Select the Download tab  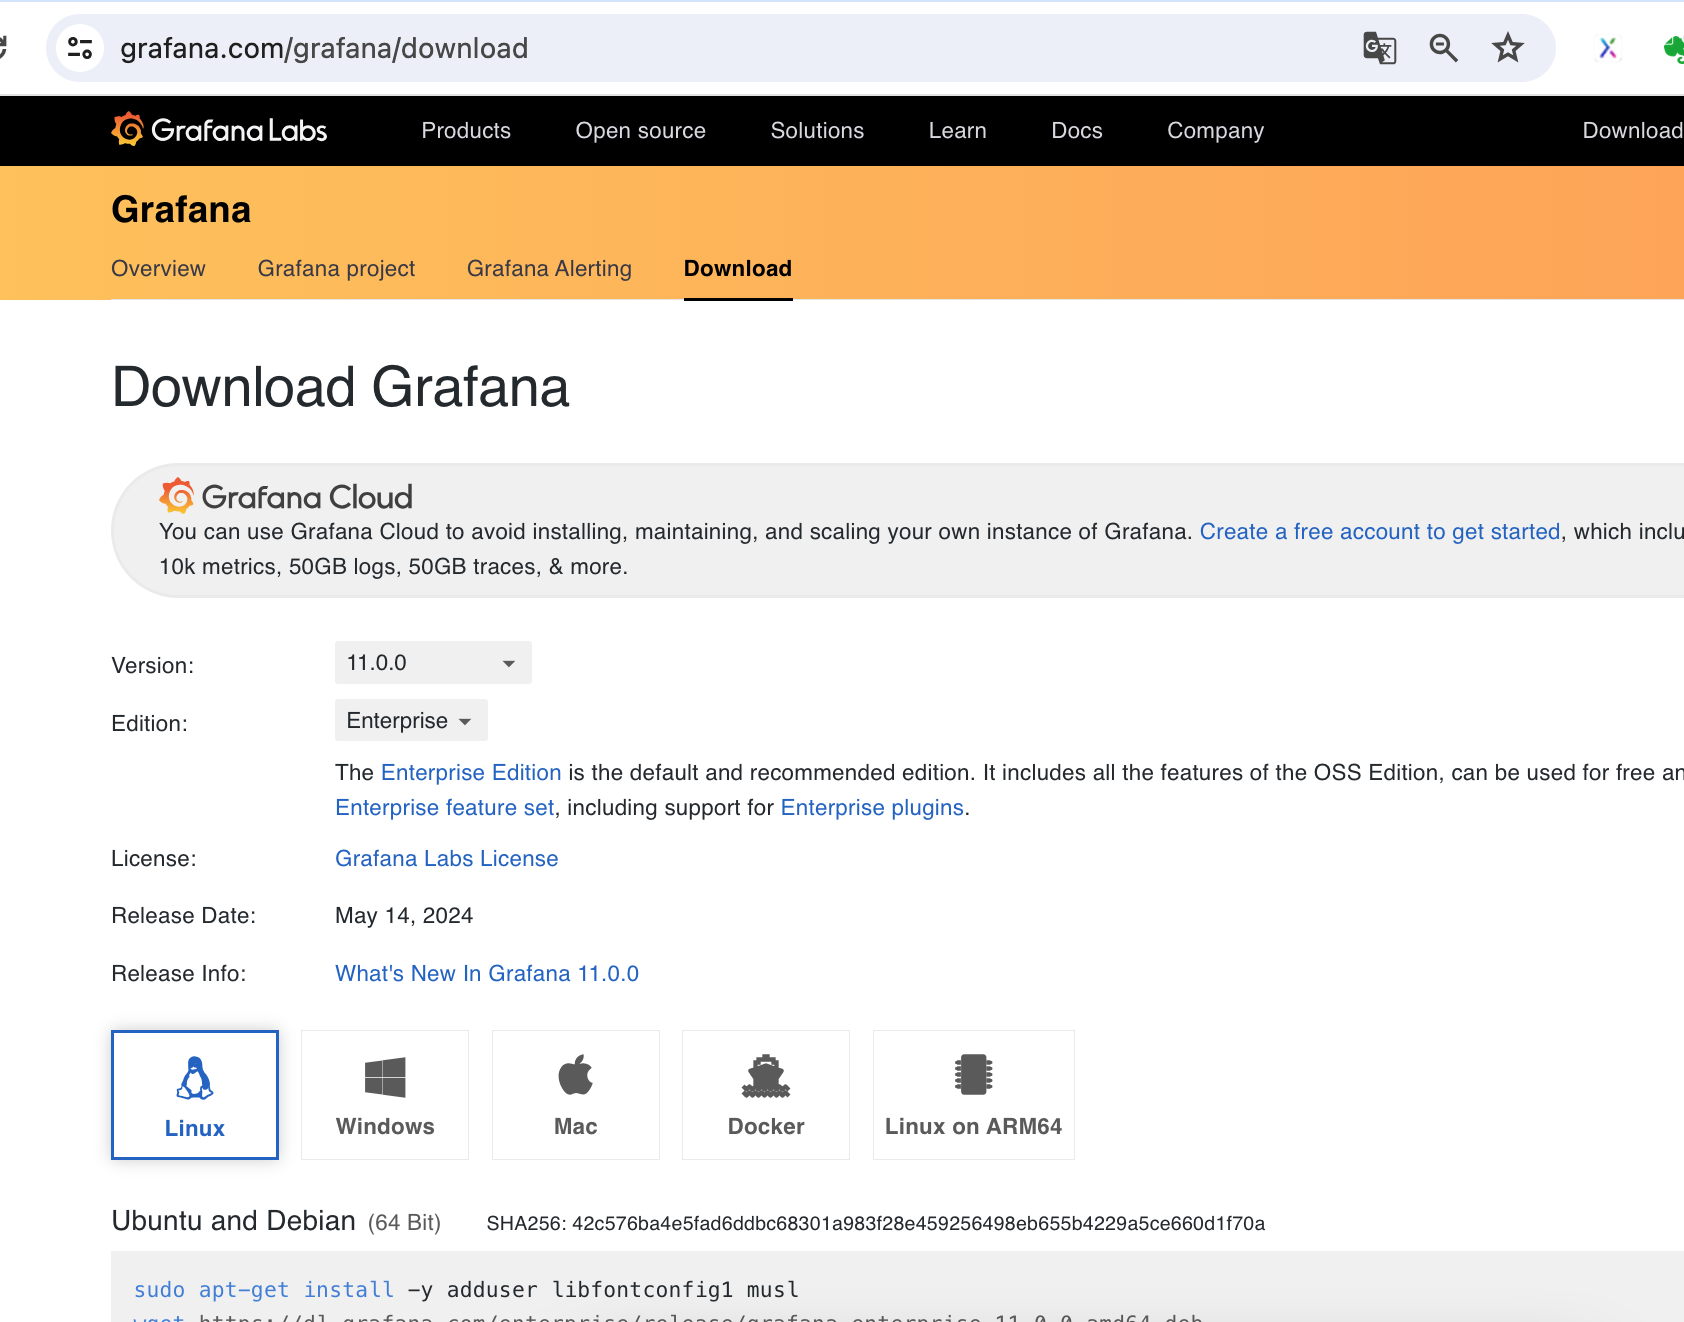pyautogui.click(x=738, y=269)
